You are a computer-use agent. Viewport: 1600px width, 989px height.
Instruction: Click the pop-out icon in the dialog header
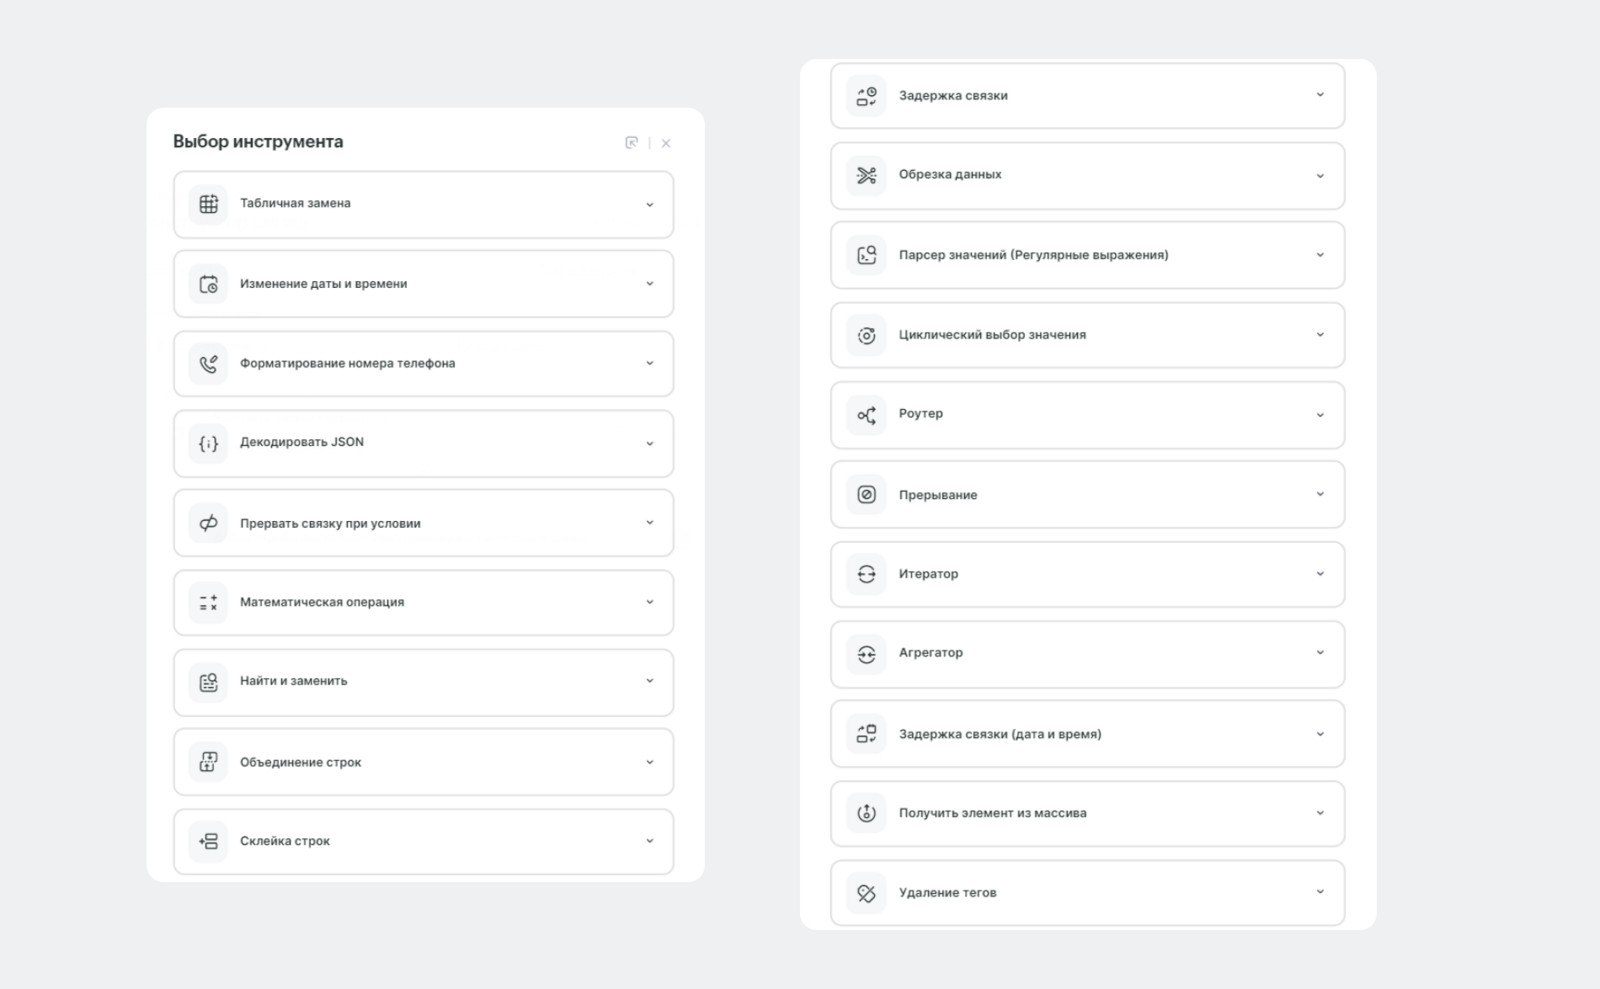[x=631, y=143]
